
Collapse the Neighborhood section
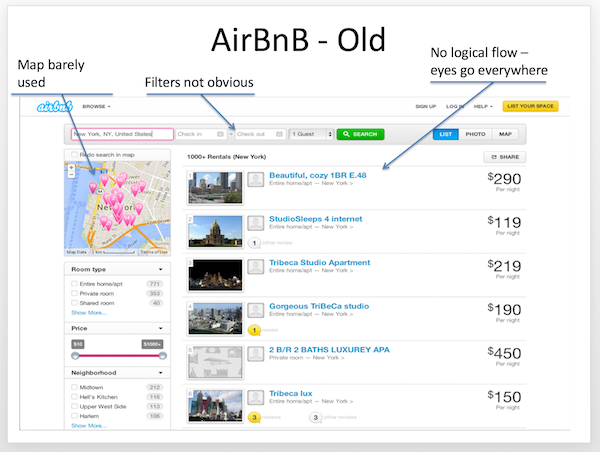(161, 373)
